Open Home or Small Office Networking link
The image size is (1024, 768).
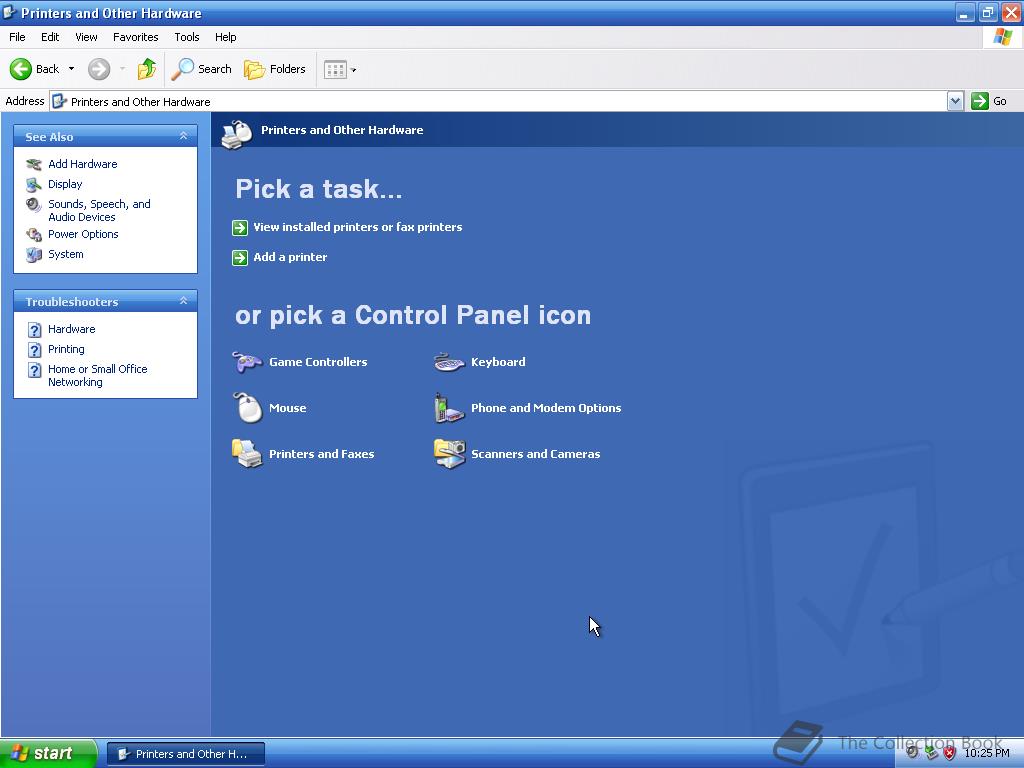tap(97, 376)
